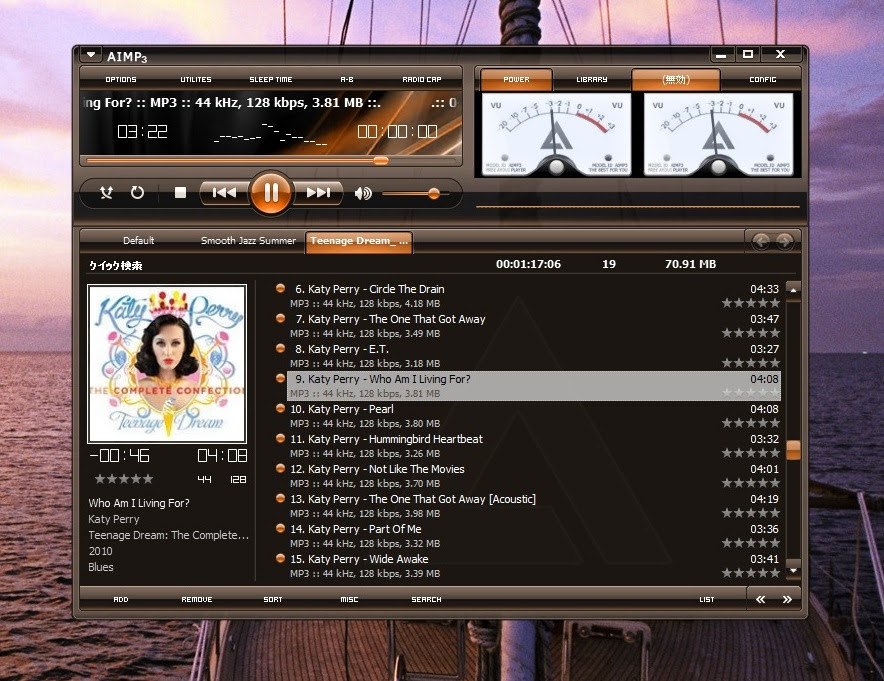The width and height of the screenshot is (884, 681).
Task: Select track 10 Pearl
Action: 534,416
